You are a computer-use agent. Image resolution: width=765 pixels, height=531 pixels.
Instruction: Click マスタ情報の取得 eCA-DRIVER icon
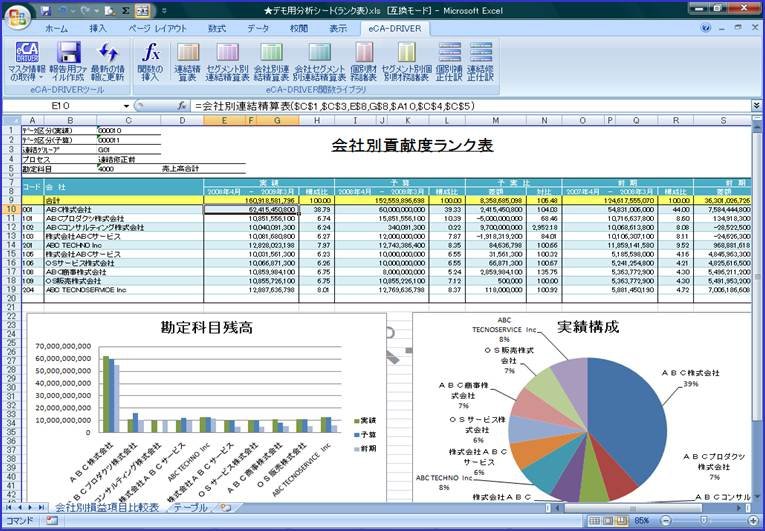coord(27,53)
